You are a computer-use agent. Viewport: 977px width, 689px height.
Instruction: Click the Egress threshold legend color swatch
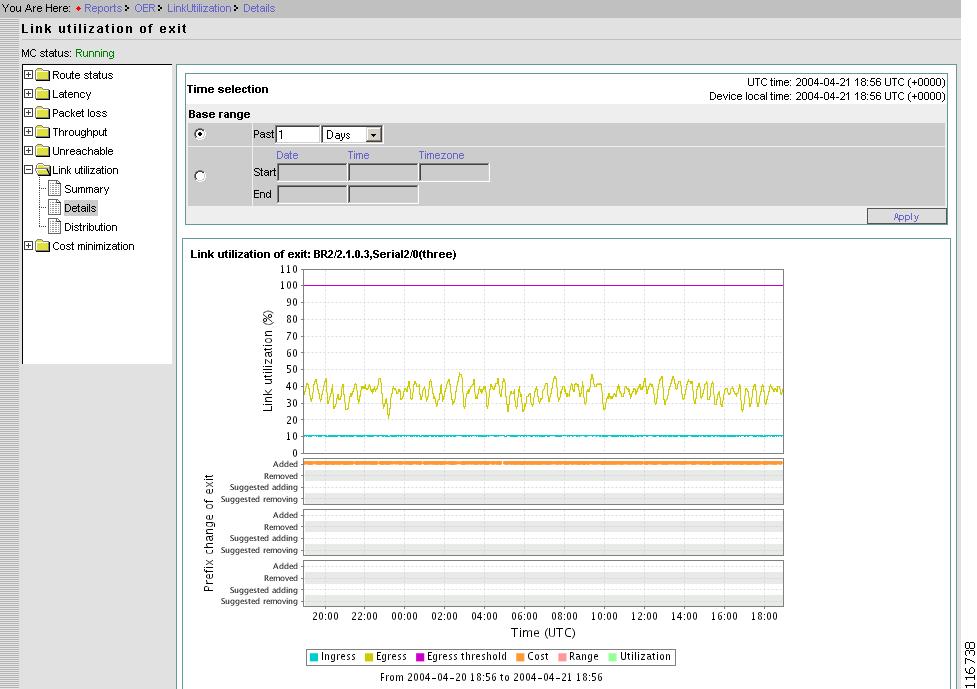(x=421, y=657)
